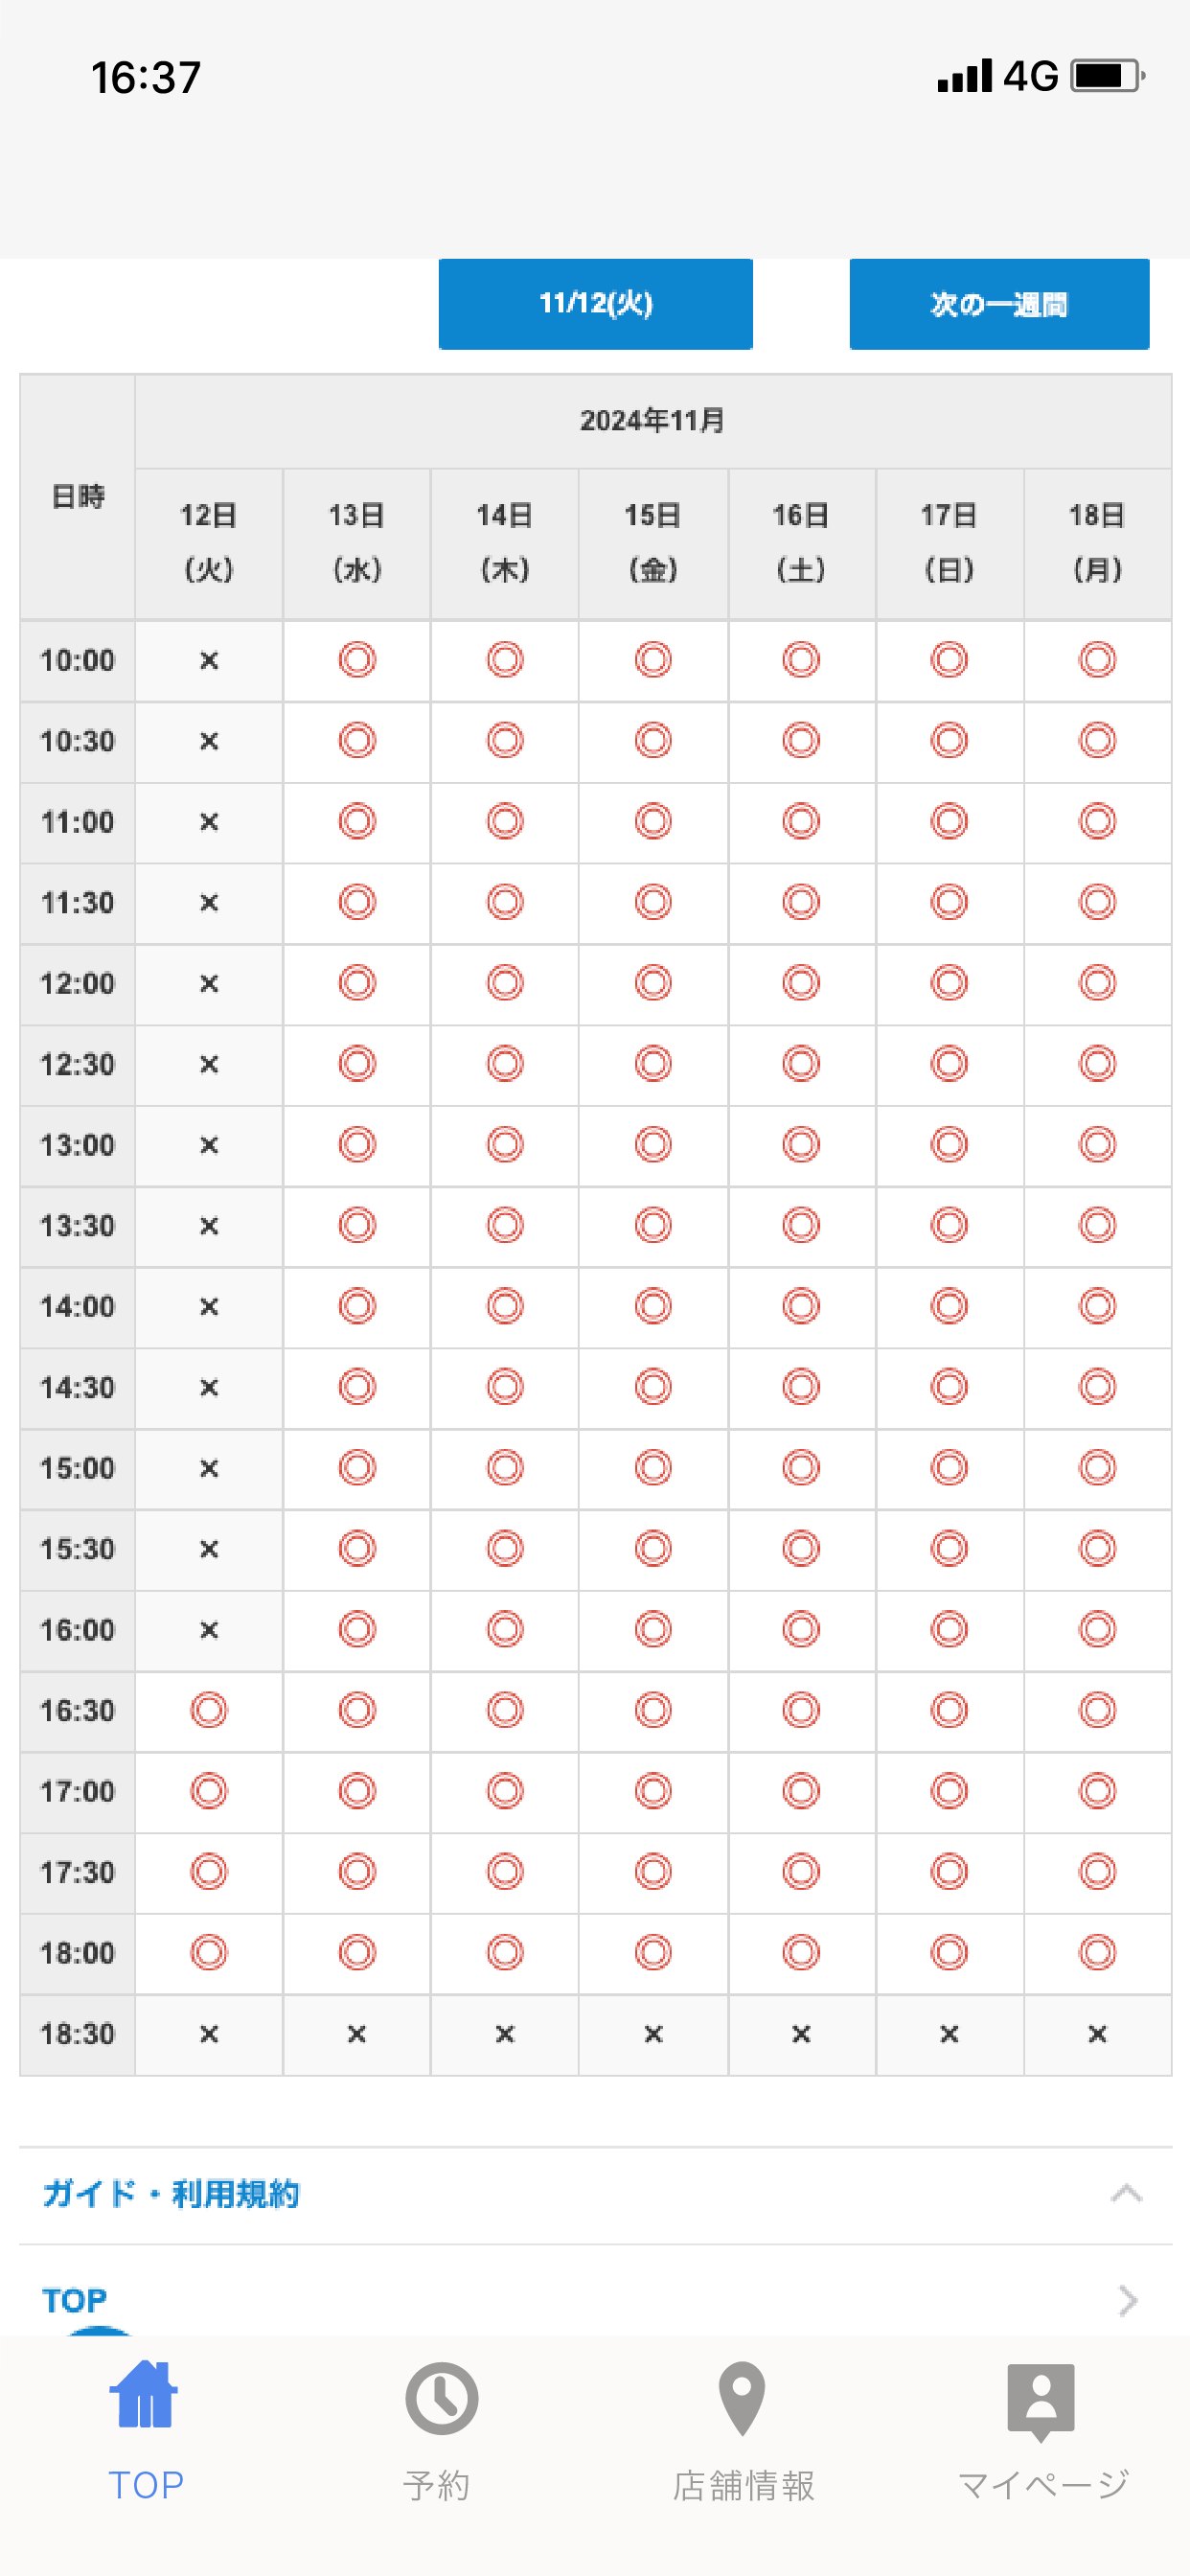Click the ガイド・利用規約 link text
Screen dimensions: 1190x2576
pos(171,2193)
